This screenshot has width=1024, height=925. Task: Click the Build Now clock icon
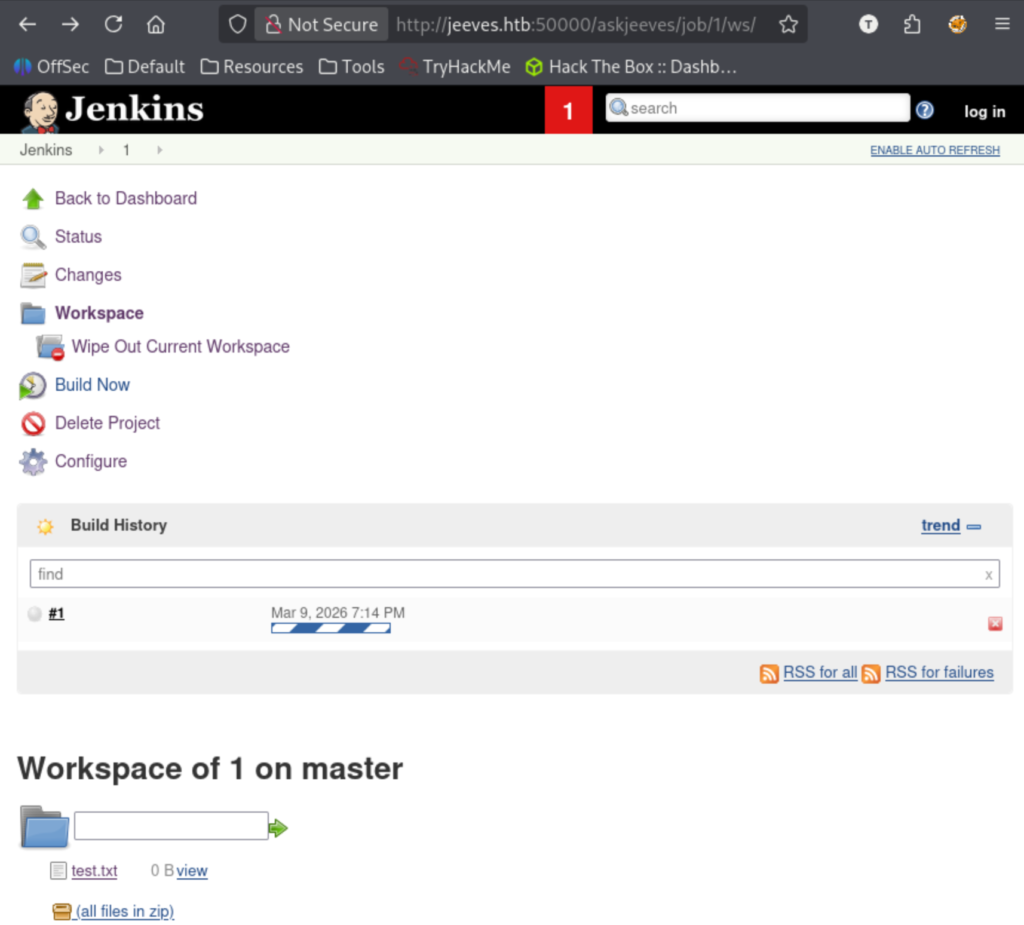tap(33, 385)
